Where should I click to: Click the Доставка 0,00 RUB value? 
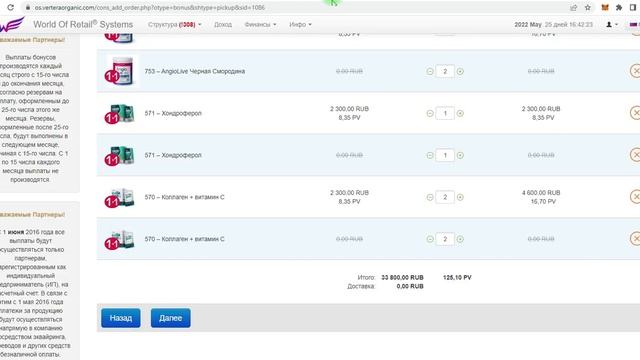pyautogui.click(x=410, y=287)
